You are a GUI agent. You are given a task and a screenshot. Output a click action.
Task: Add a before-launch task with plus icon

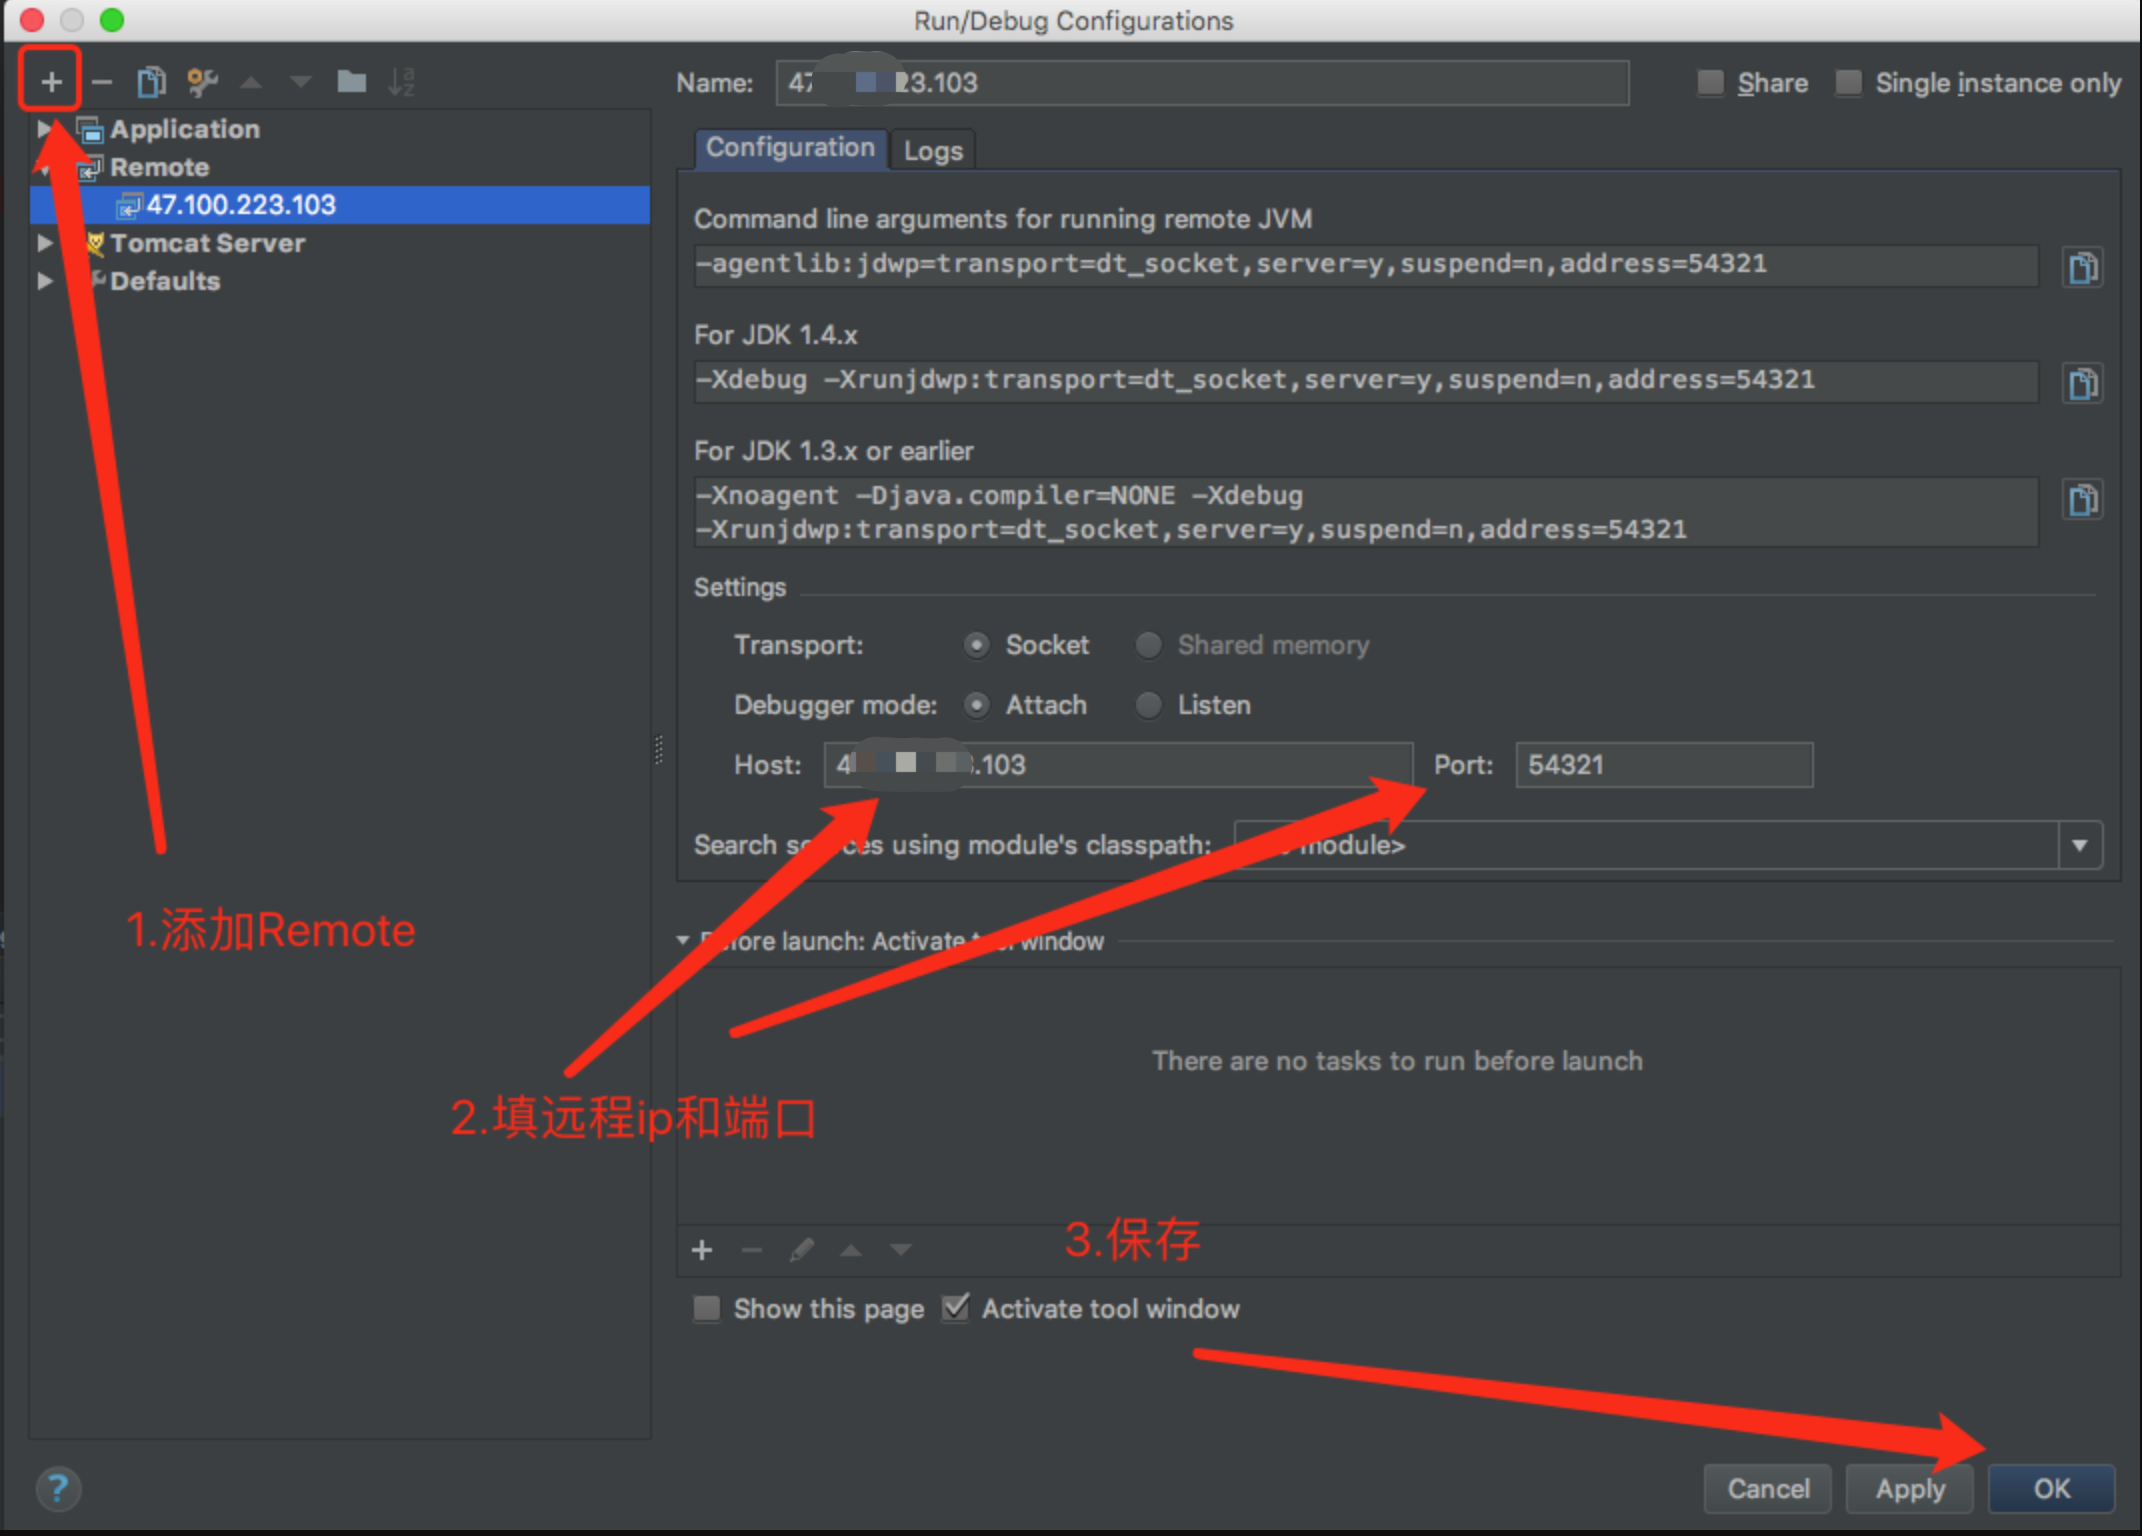pos(702,1249)
